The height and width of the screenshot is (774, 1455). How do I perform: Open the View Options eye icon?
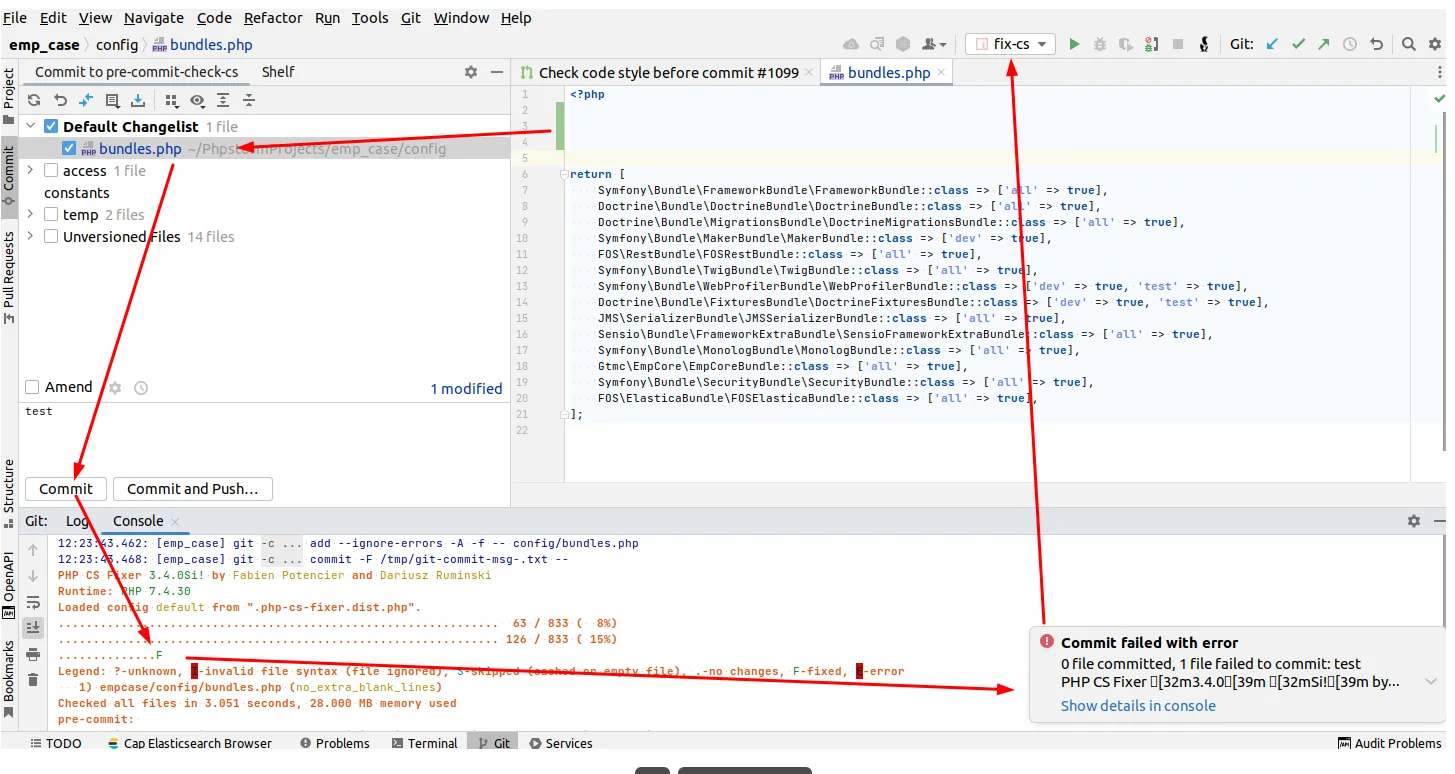(x=197, y=100)
